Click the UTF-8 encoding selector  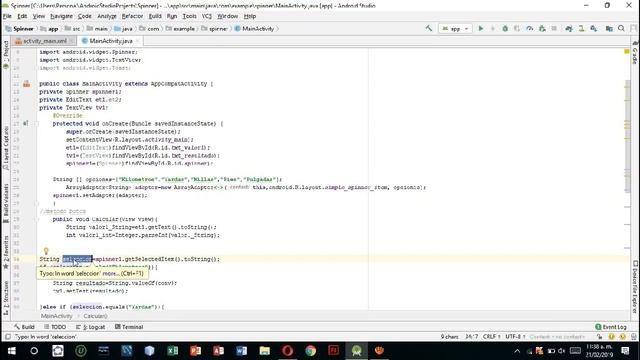coord(515,337)
